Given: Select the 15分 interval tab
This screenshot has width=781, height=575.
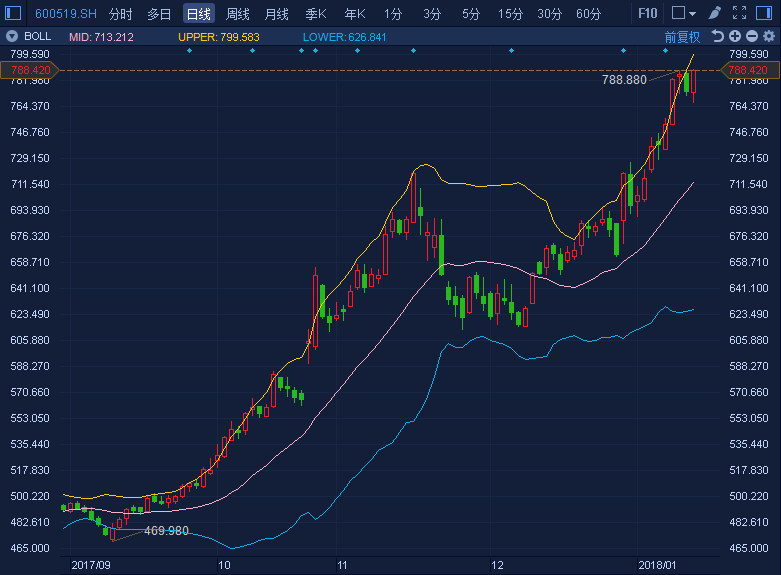Looking at the screenshot, I should click(x=511, y=14).
